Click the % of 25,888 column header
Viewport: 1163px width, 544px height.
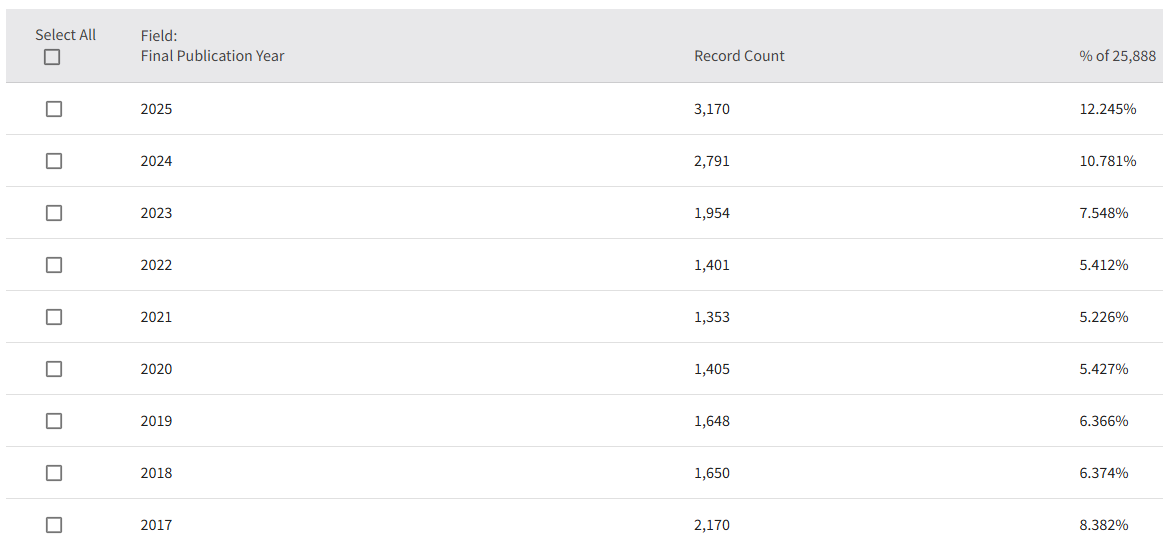[x=1117, y=56]
